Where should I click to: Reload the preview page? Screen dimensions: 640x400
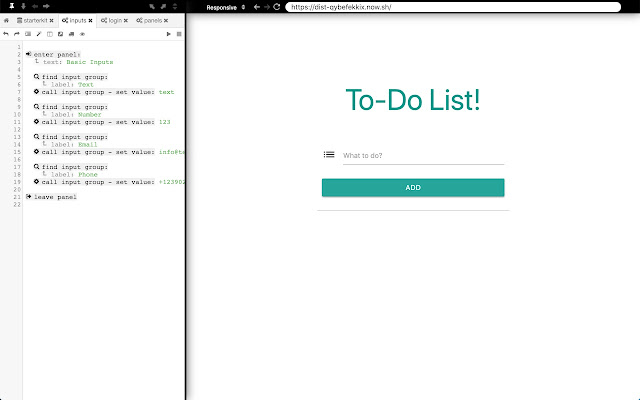click(x=277, y=7)
